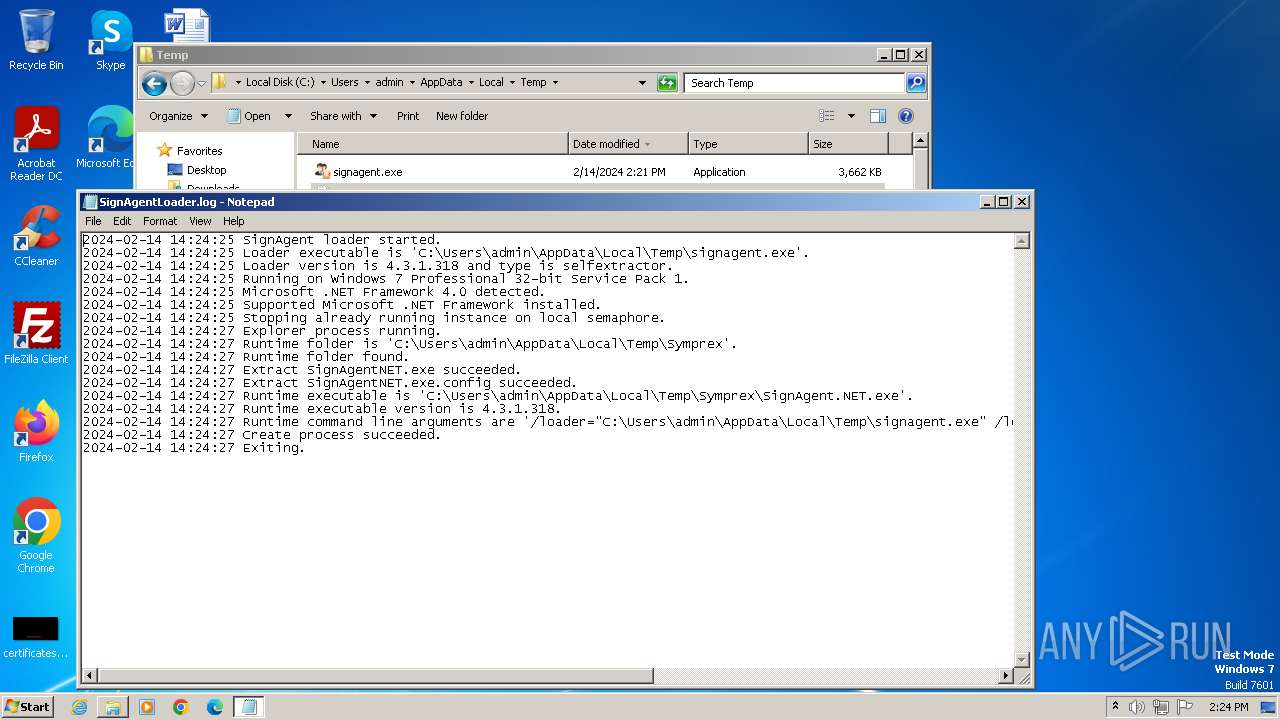Open the Google Chrome desktop shortcut
Screen dimensions: 1280x720
[x=36, y=536]
